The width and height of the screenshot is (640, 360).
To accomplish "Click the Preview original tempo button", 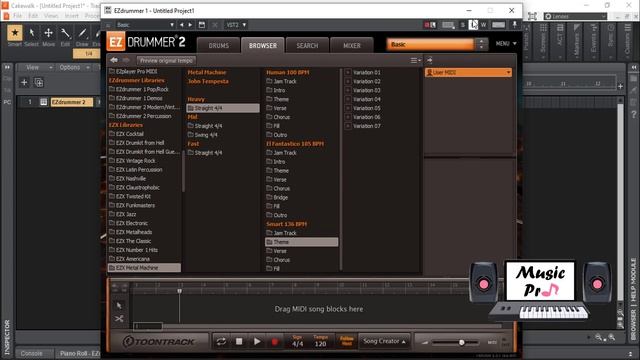I will click(x=166, y=60).
